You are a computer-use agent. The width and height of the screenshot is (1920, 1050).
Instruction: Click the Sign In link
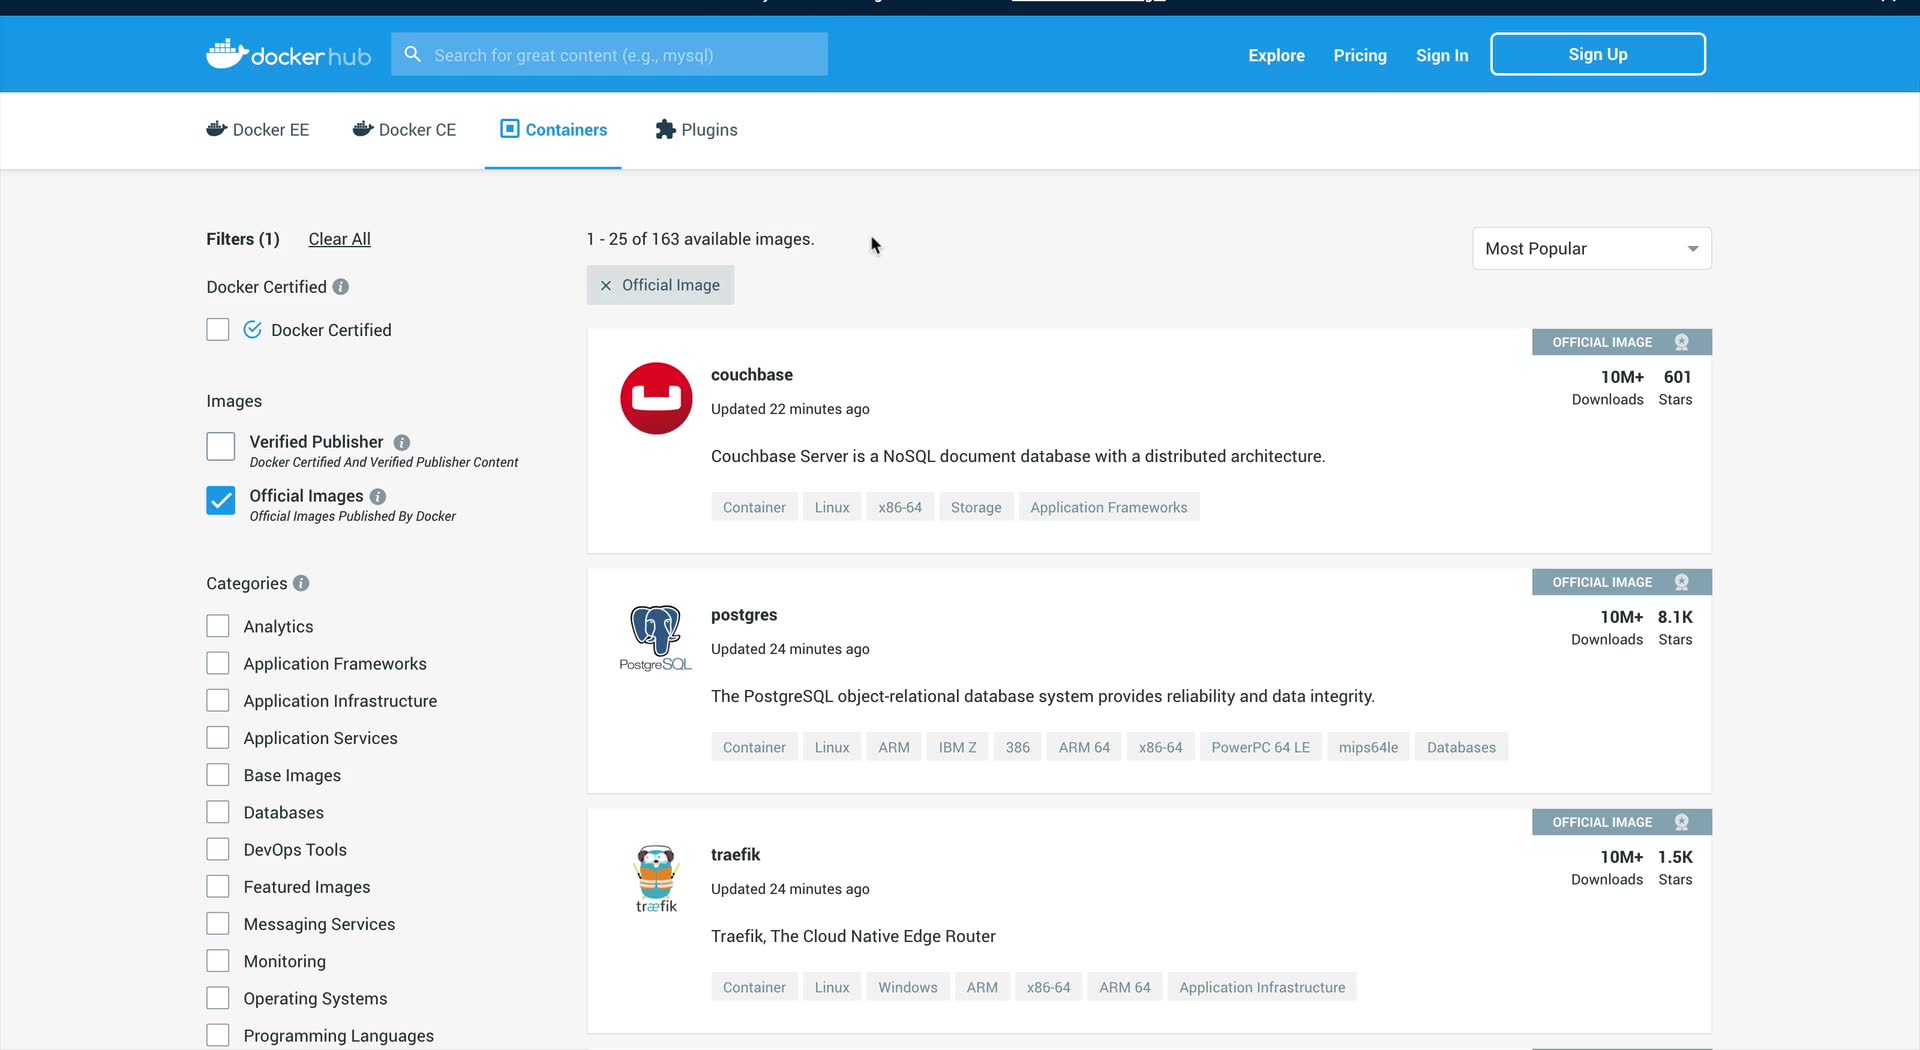[x=1442, y=56]
